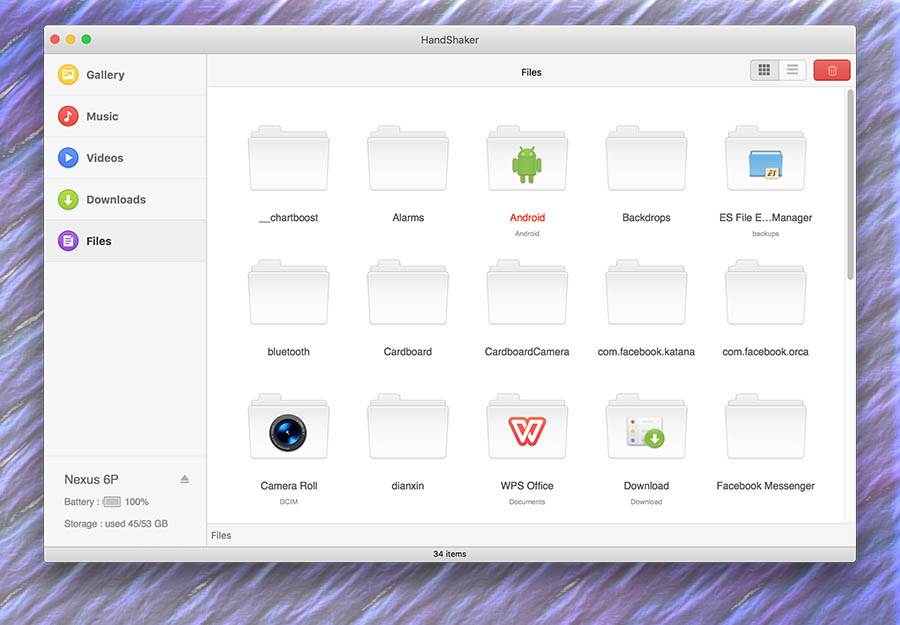Open the Facebook Messenger folder
This screenshot has height=625, width=900.
pos(765,429)
